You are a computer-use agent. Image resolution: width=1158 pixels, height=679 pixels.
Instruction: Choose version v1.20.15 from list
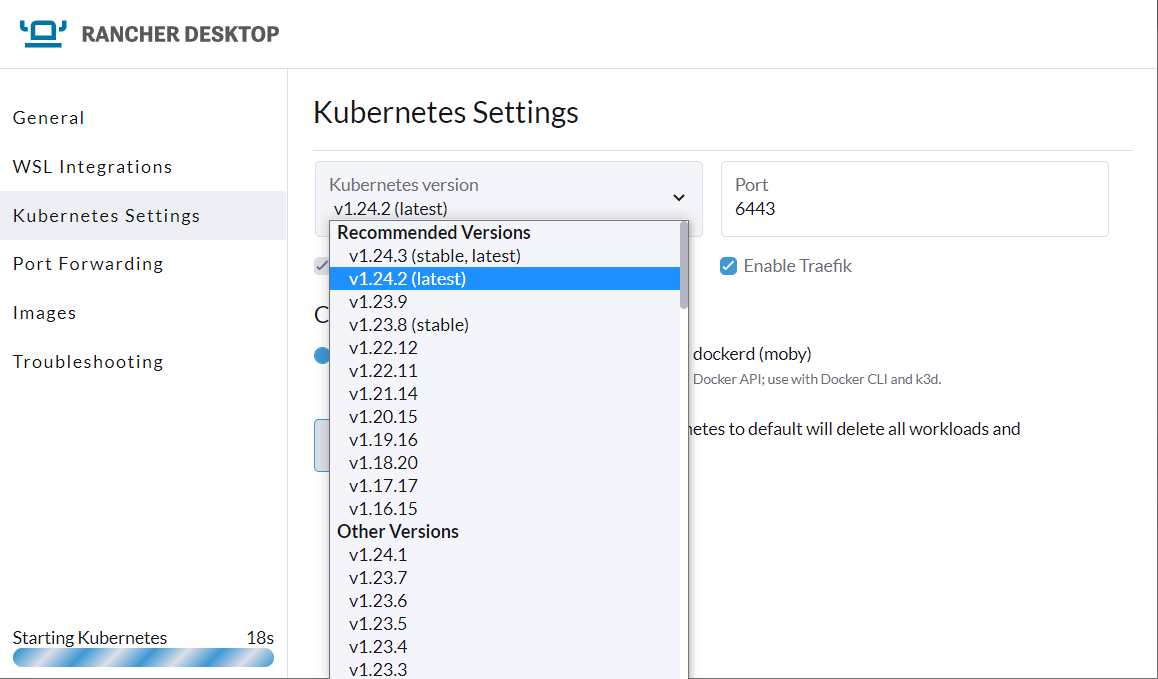504,416
